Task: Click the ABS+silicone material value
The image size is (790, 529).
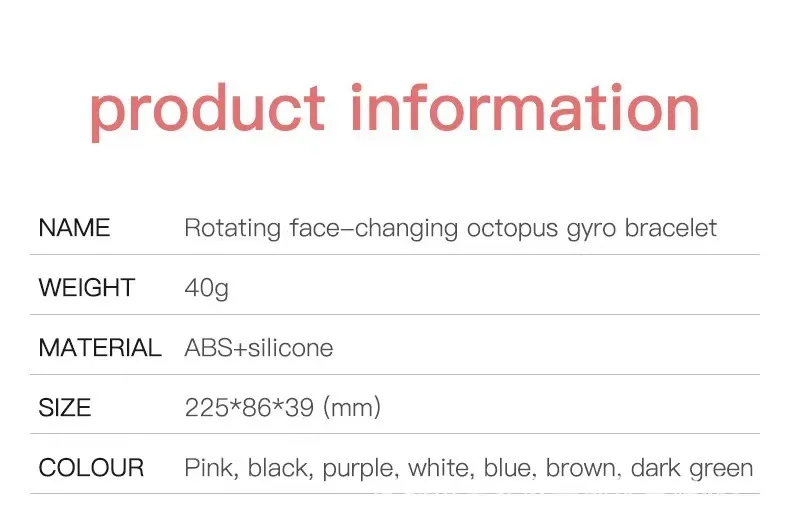Action: pyautogui.click(x=258, y=348)
